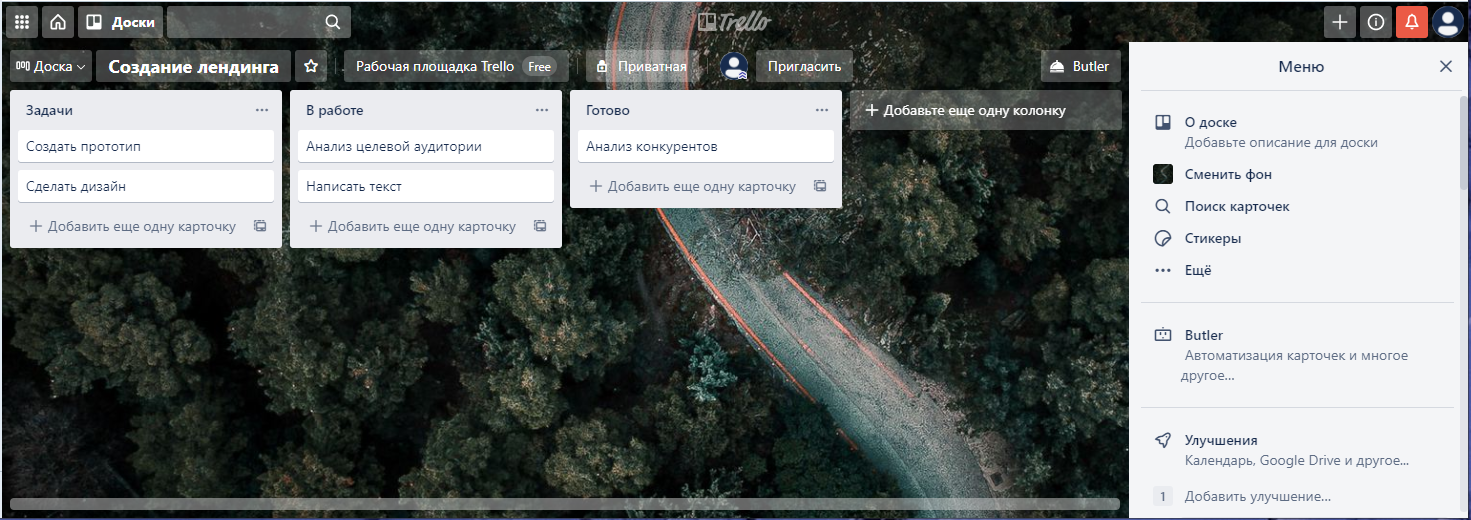
Task: Open card Анализ целевой аудитории
Action: 426,146
